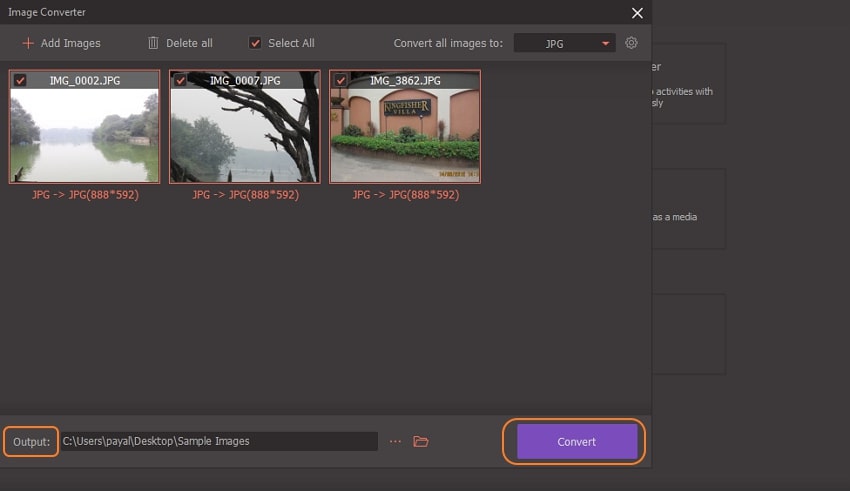Image resolution: width=850 pixels, height=491 pixels.
Task: Open conversion settings gear icon
Action: 631,43
